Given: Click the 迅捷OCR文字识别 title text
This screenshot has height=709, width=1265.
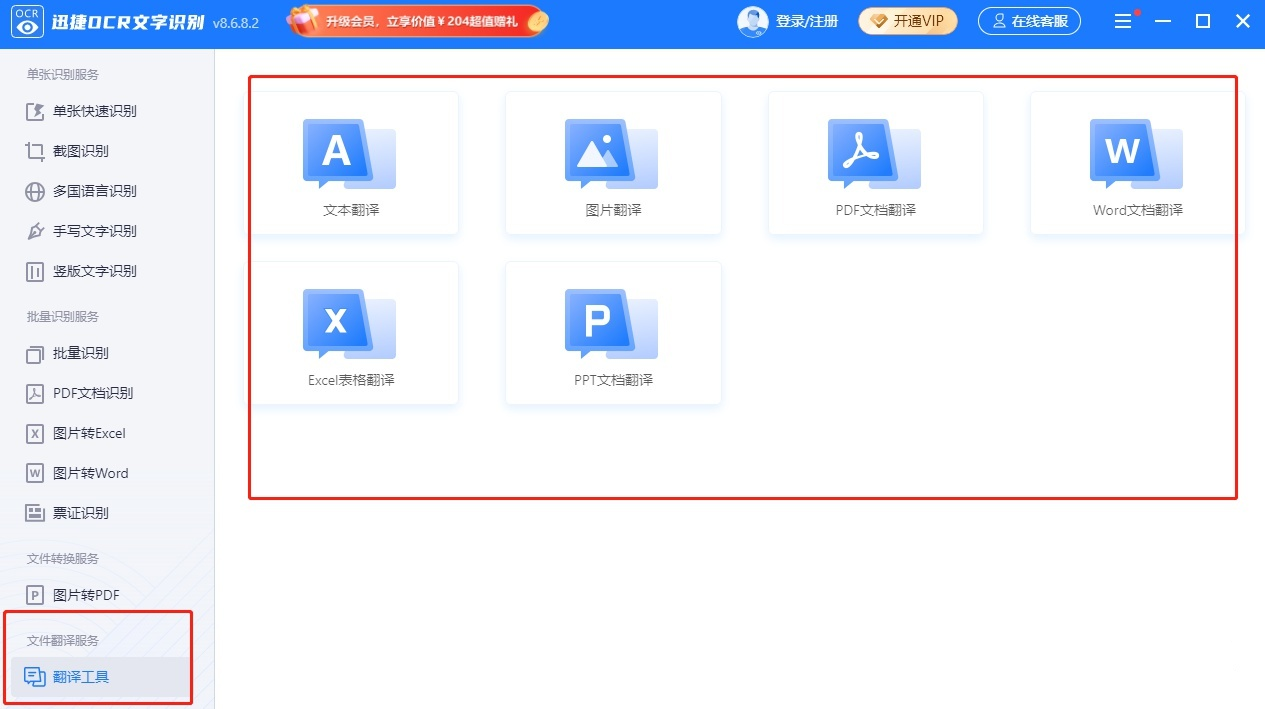Looking at the screenshot, I should [x=129, y=21].
